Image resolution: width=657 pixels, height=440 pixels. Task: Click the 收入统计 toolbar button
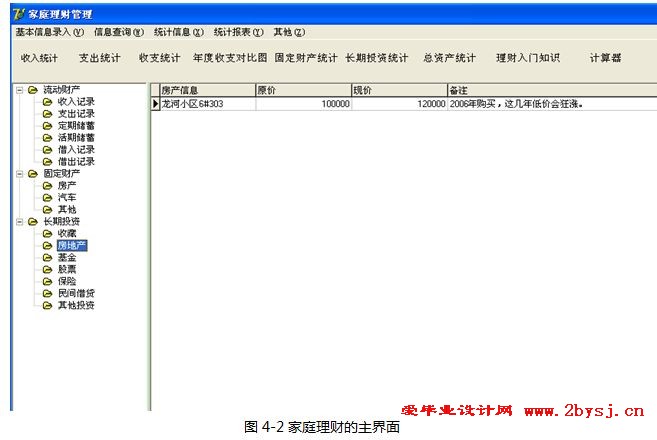click(40, 58)
